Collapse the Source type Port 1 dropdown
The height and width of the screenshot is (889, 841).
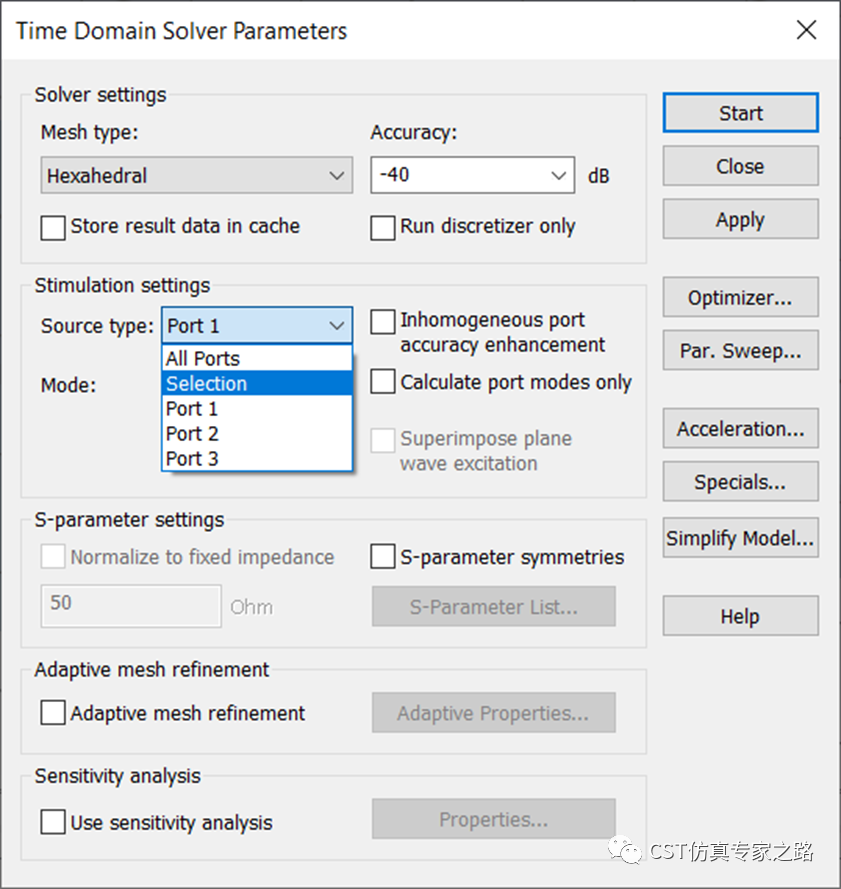[257, 325]
